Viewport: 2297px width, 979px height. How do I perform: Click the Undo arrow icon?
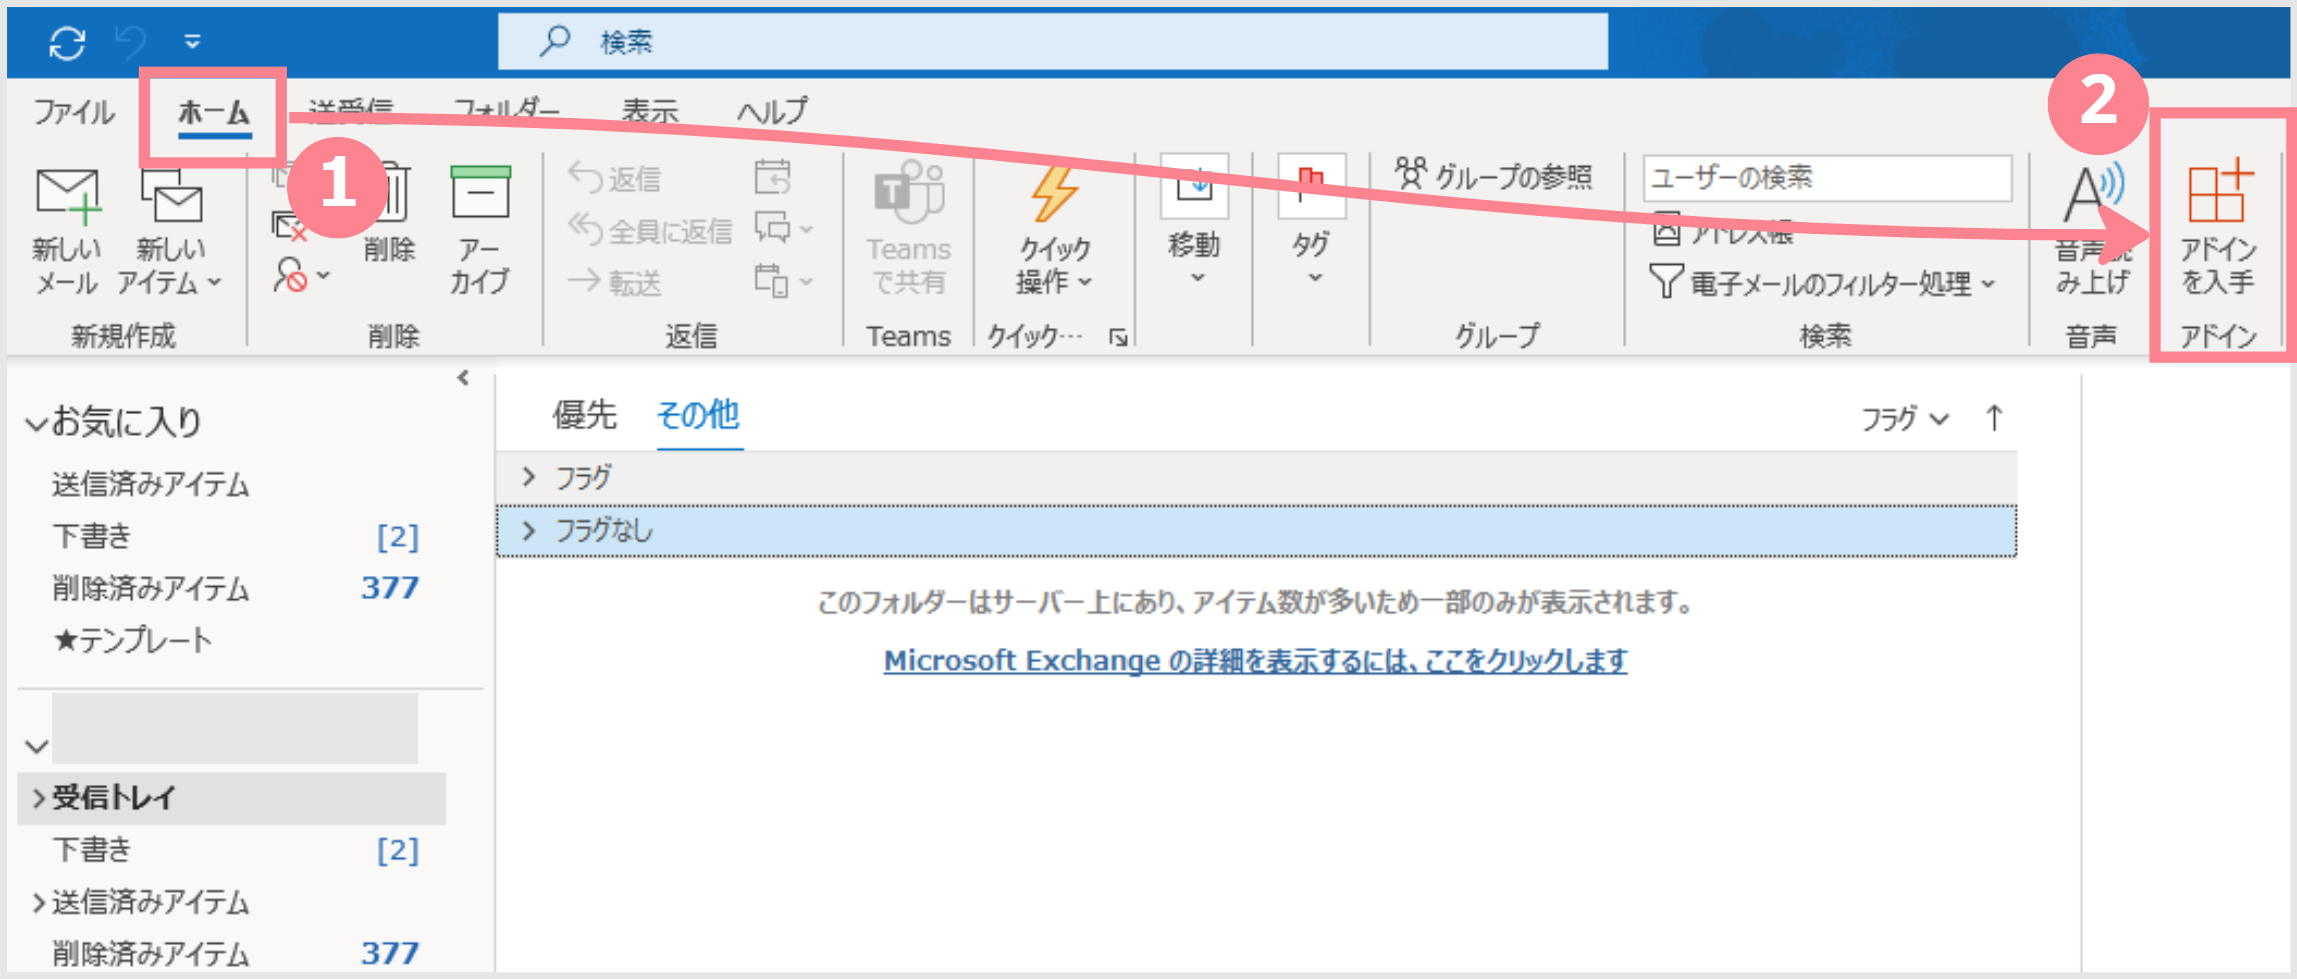pos(131,42)
